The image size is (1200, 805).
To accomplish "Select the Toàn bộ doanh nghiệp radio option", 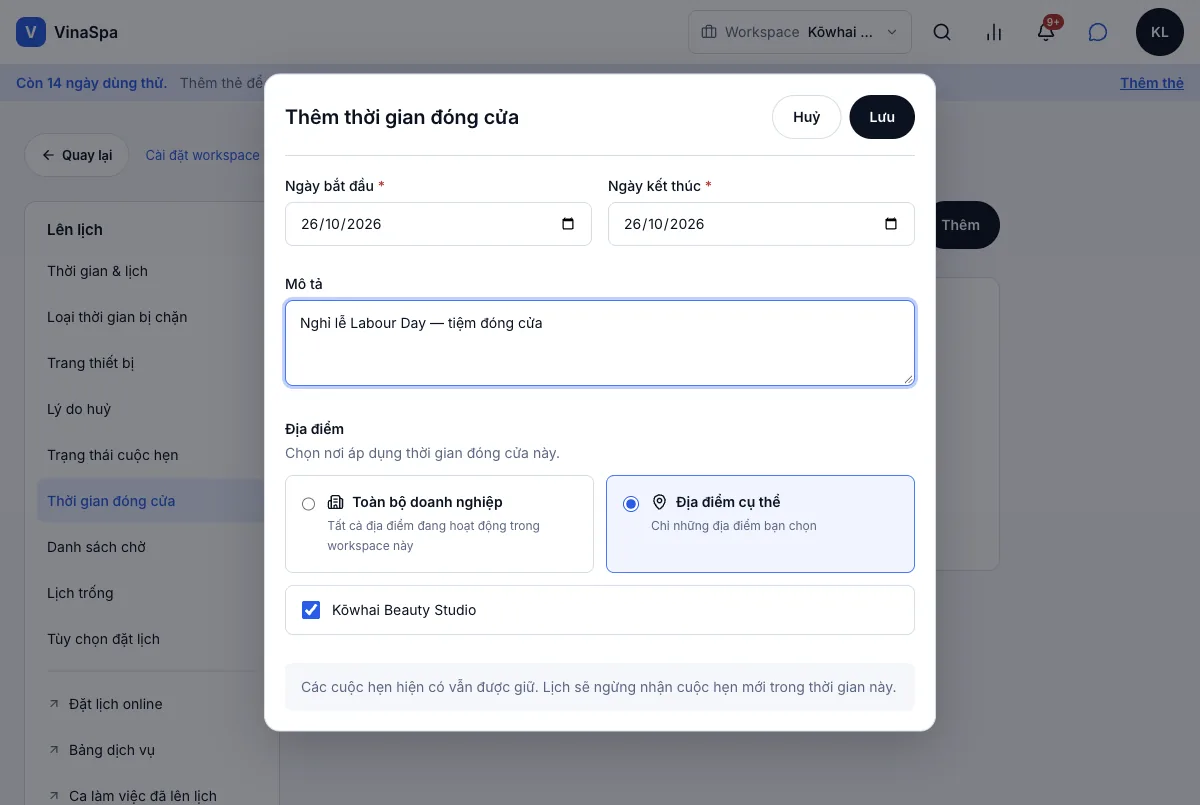I will pos(308,504).
